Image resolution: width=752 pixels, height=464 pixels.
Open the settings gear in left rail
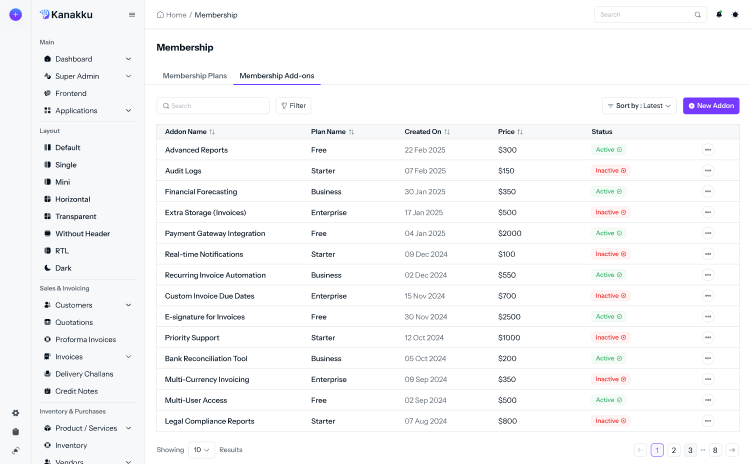tap(15, 413)
